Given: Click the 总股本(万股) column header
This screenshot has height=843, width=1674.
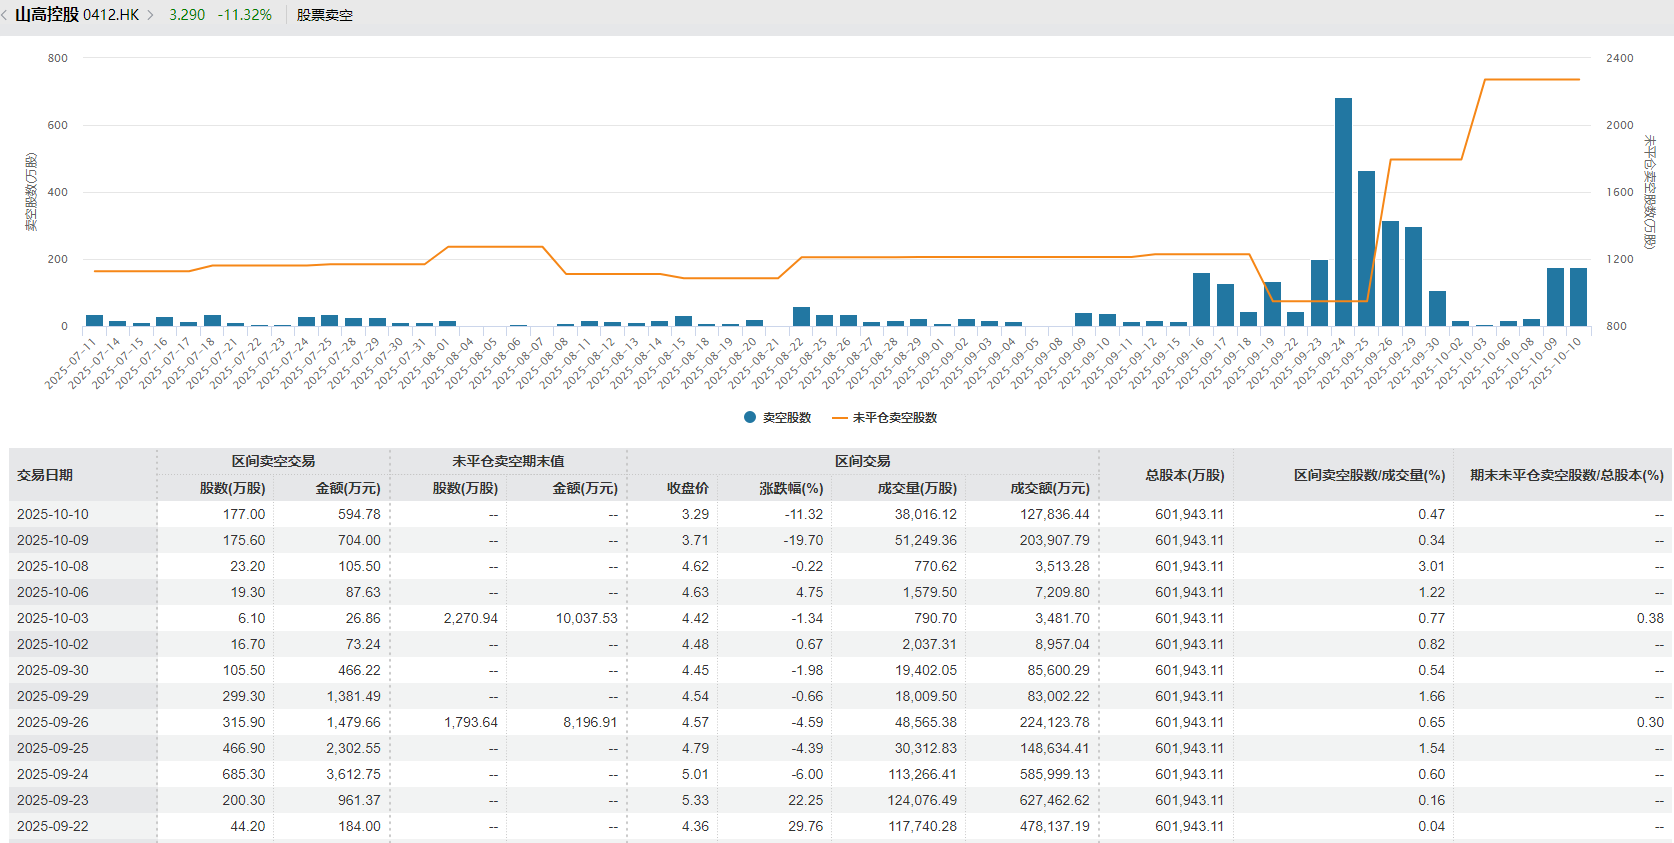Looking at the screenshot, I should [1184, 475].
